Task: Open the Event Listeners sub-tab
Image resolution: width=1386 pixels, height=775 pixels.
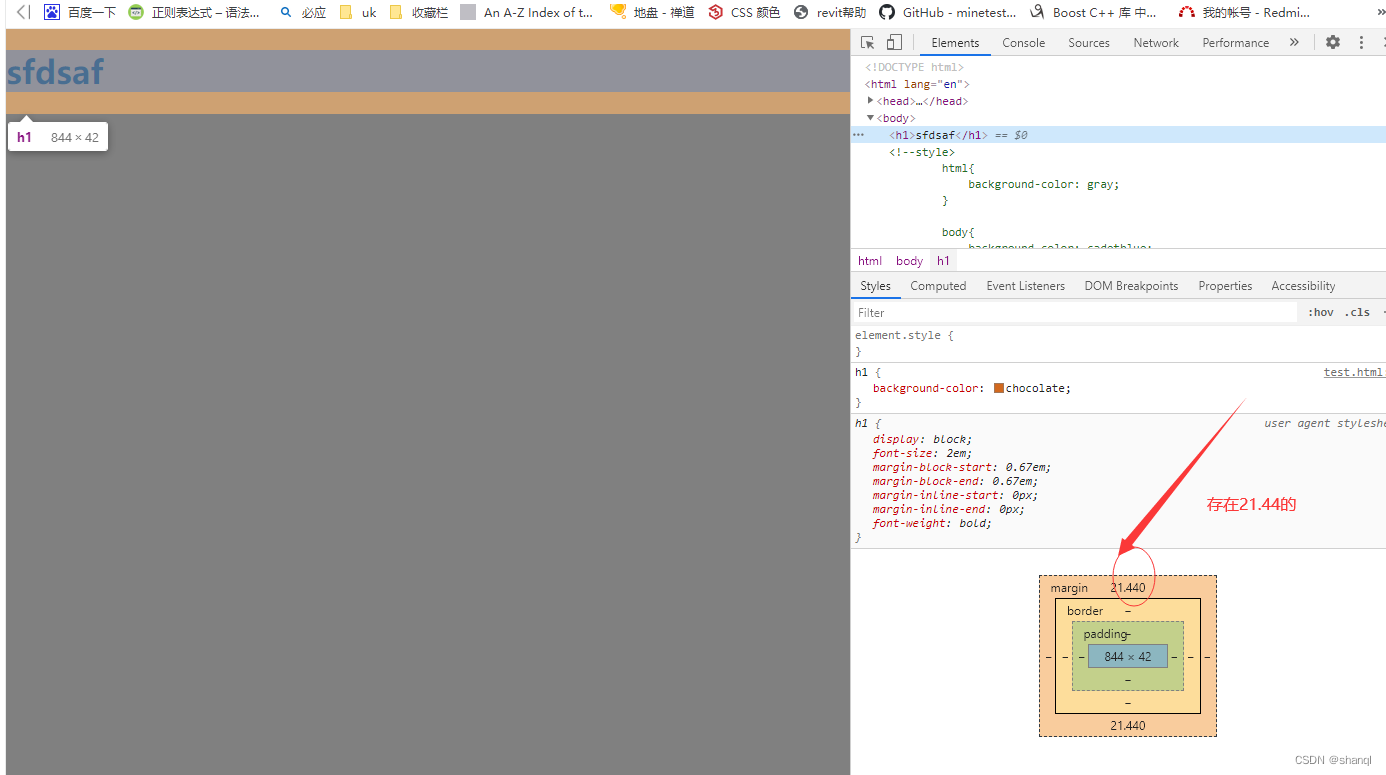Action: [1025, 286]
